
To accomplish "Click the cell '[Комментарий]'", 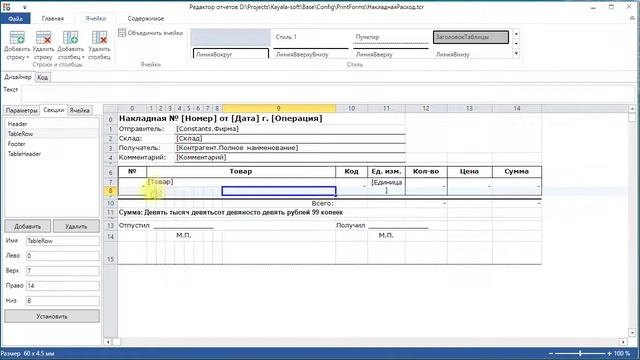I will tap(290, 157).
